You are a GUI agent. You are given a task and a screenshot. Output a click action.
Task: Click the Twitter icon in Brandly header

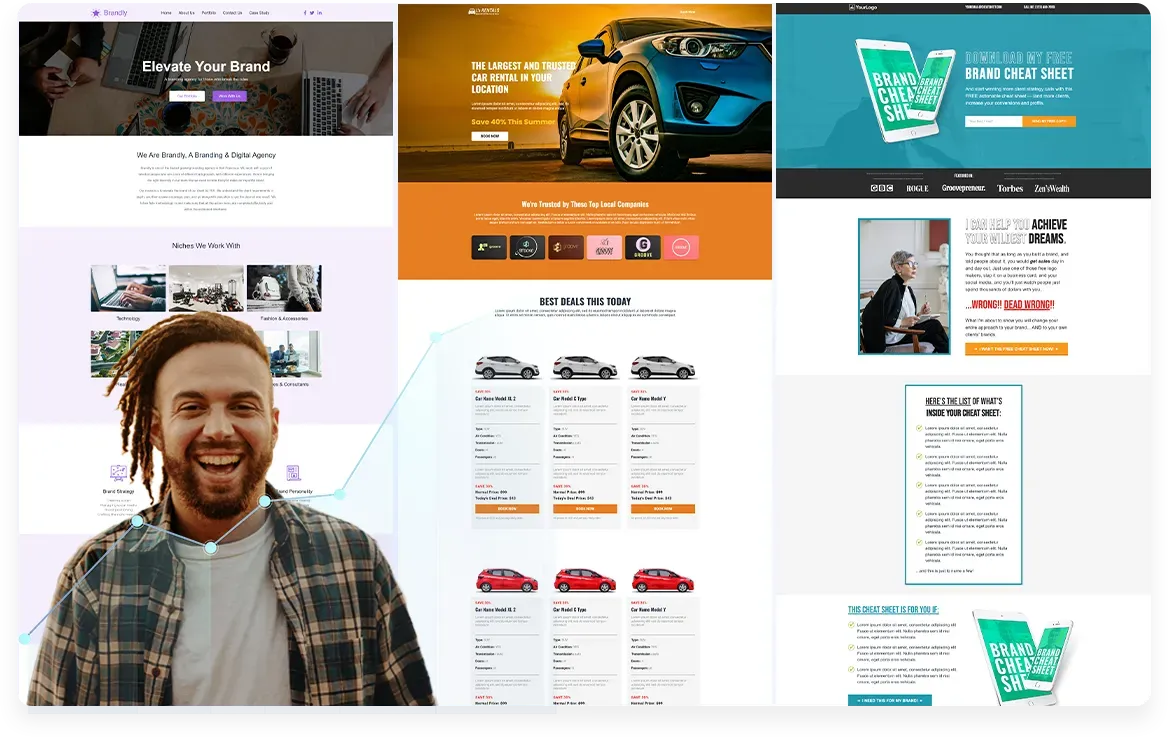point(312,13)
